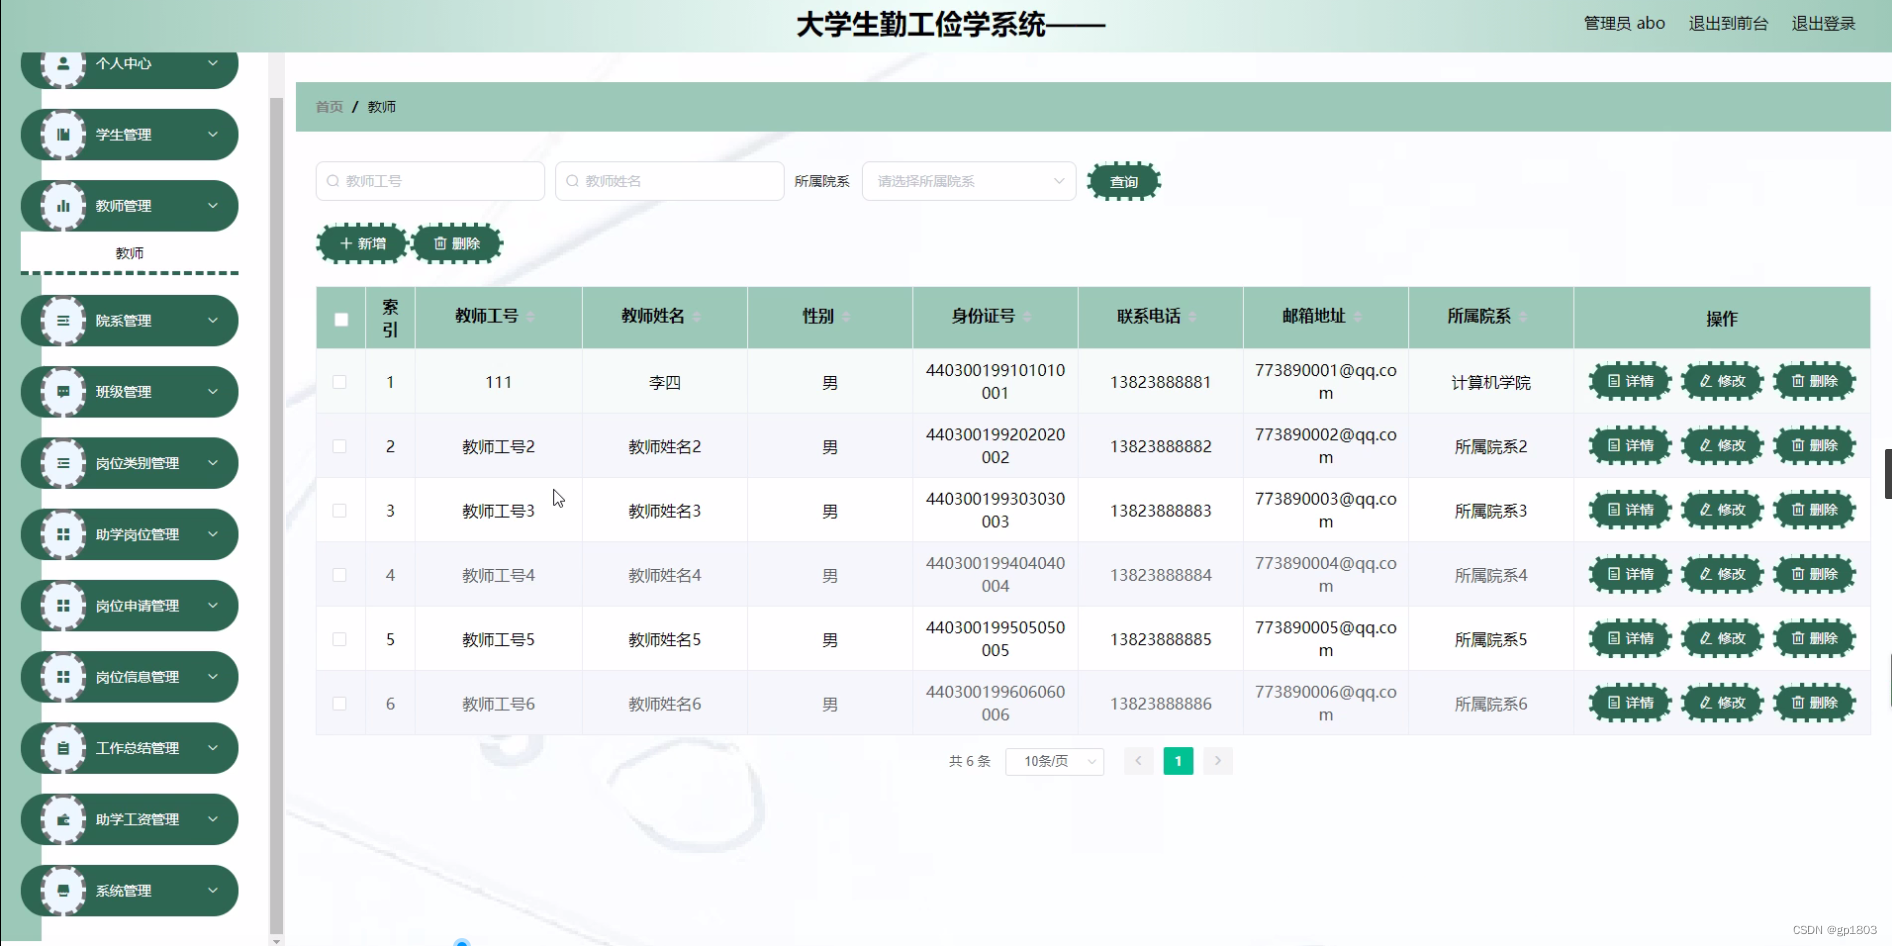Image resolution: width=1892 pixels, height=946 pixels.
Task: Click the 助学工资管理 sidebar icon
Action: (64, 819)
